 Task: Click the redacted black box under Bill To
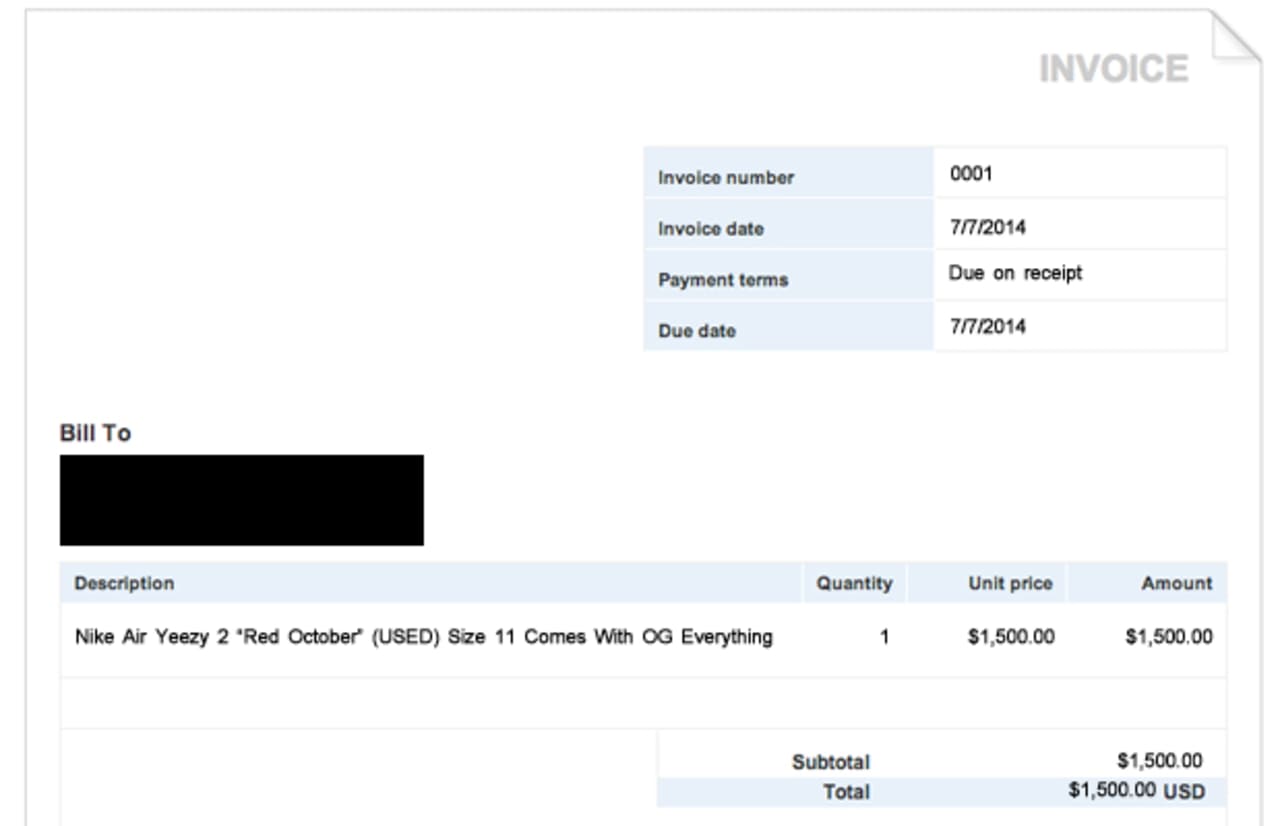point(241,500)
